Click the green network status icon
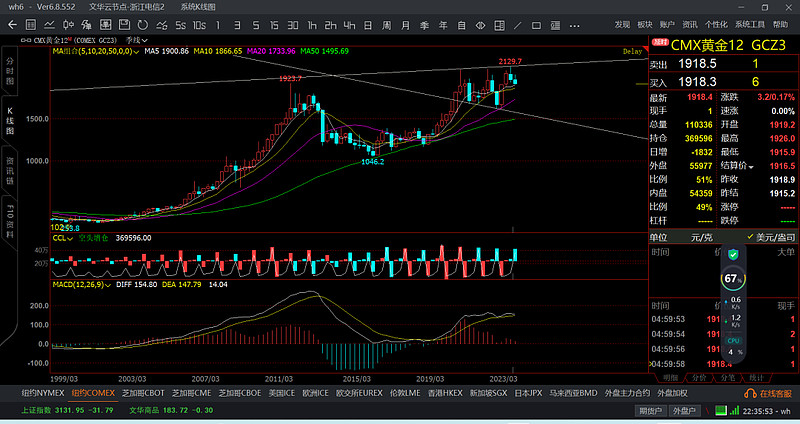Screen dimensions: 800x424 click(x=720, y=410)
